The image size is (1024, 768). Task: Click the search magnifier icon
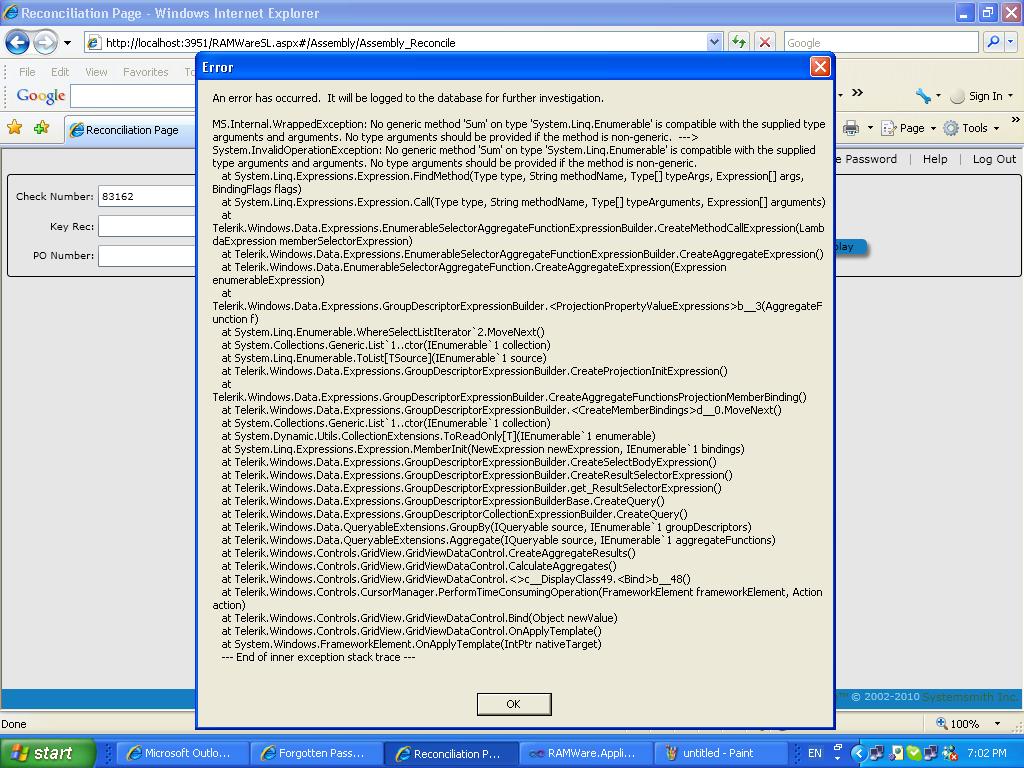pyautogui.click(x=993, y=42)
